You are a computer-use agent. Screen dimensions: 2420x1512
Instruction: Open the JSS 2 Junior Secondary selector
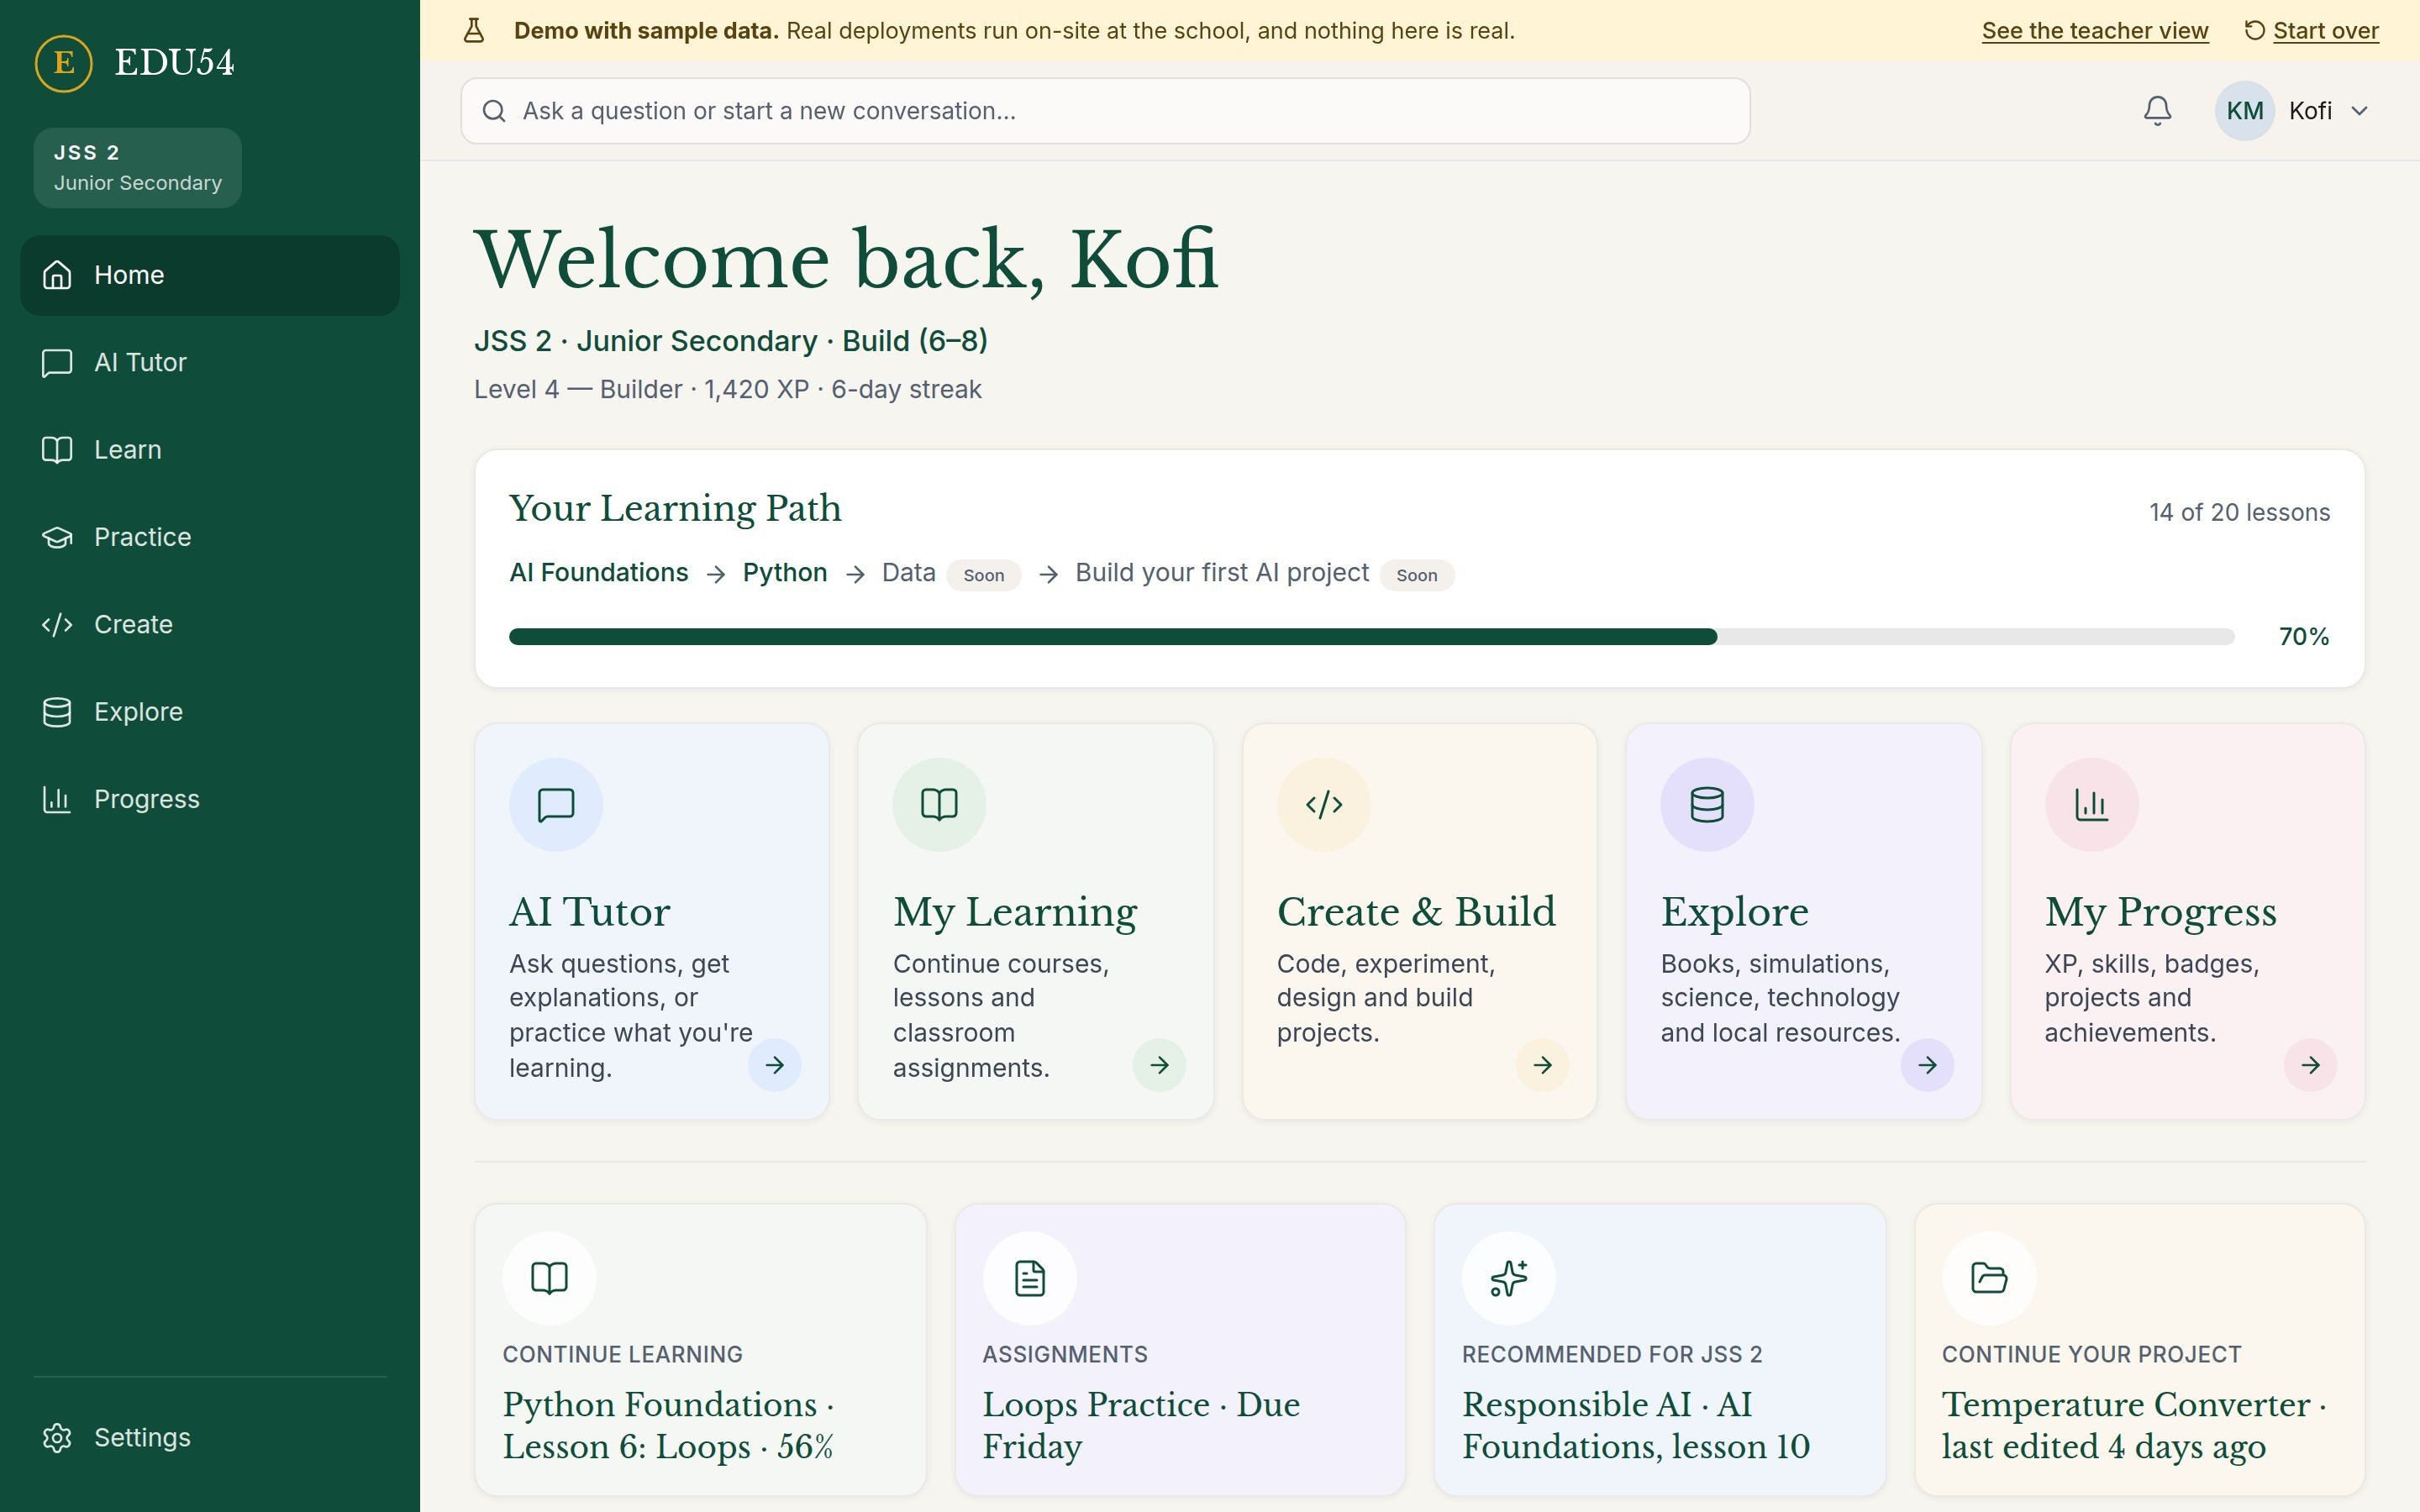point(138,168)
